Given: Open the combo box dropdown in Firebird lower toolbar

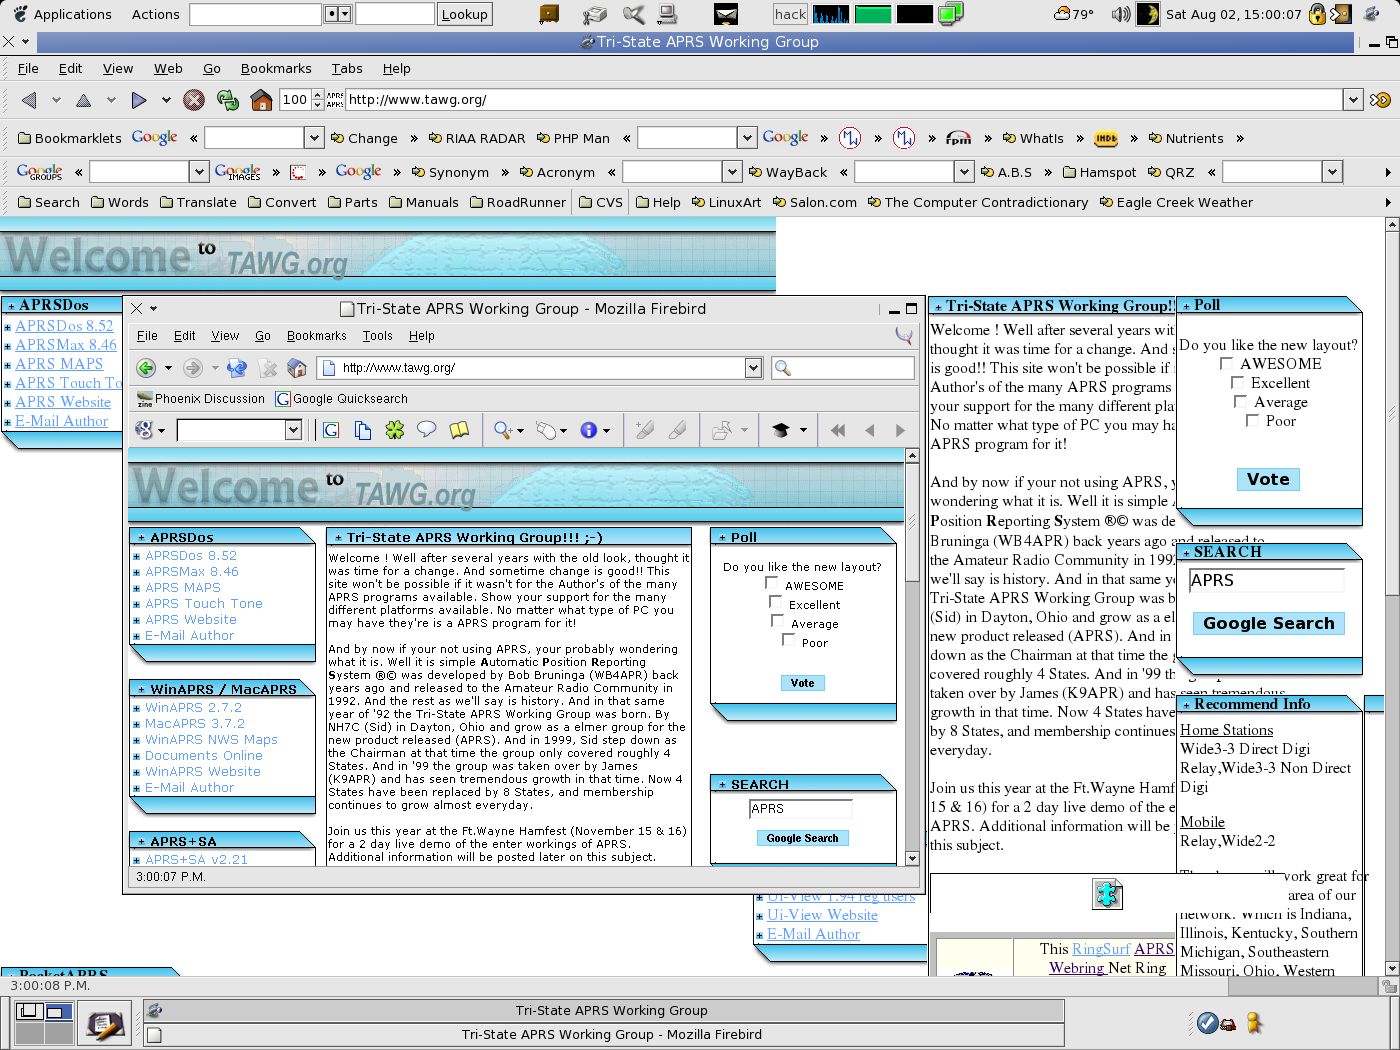Looking at the screenshot, I should [x=293, y=430].
